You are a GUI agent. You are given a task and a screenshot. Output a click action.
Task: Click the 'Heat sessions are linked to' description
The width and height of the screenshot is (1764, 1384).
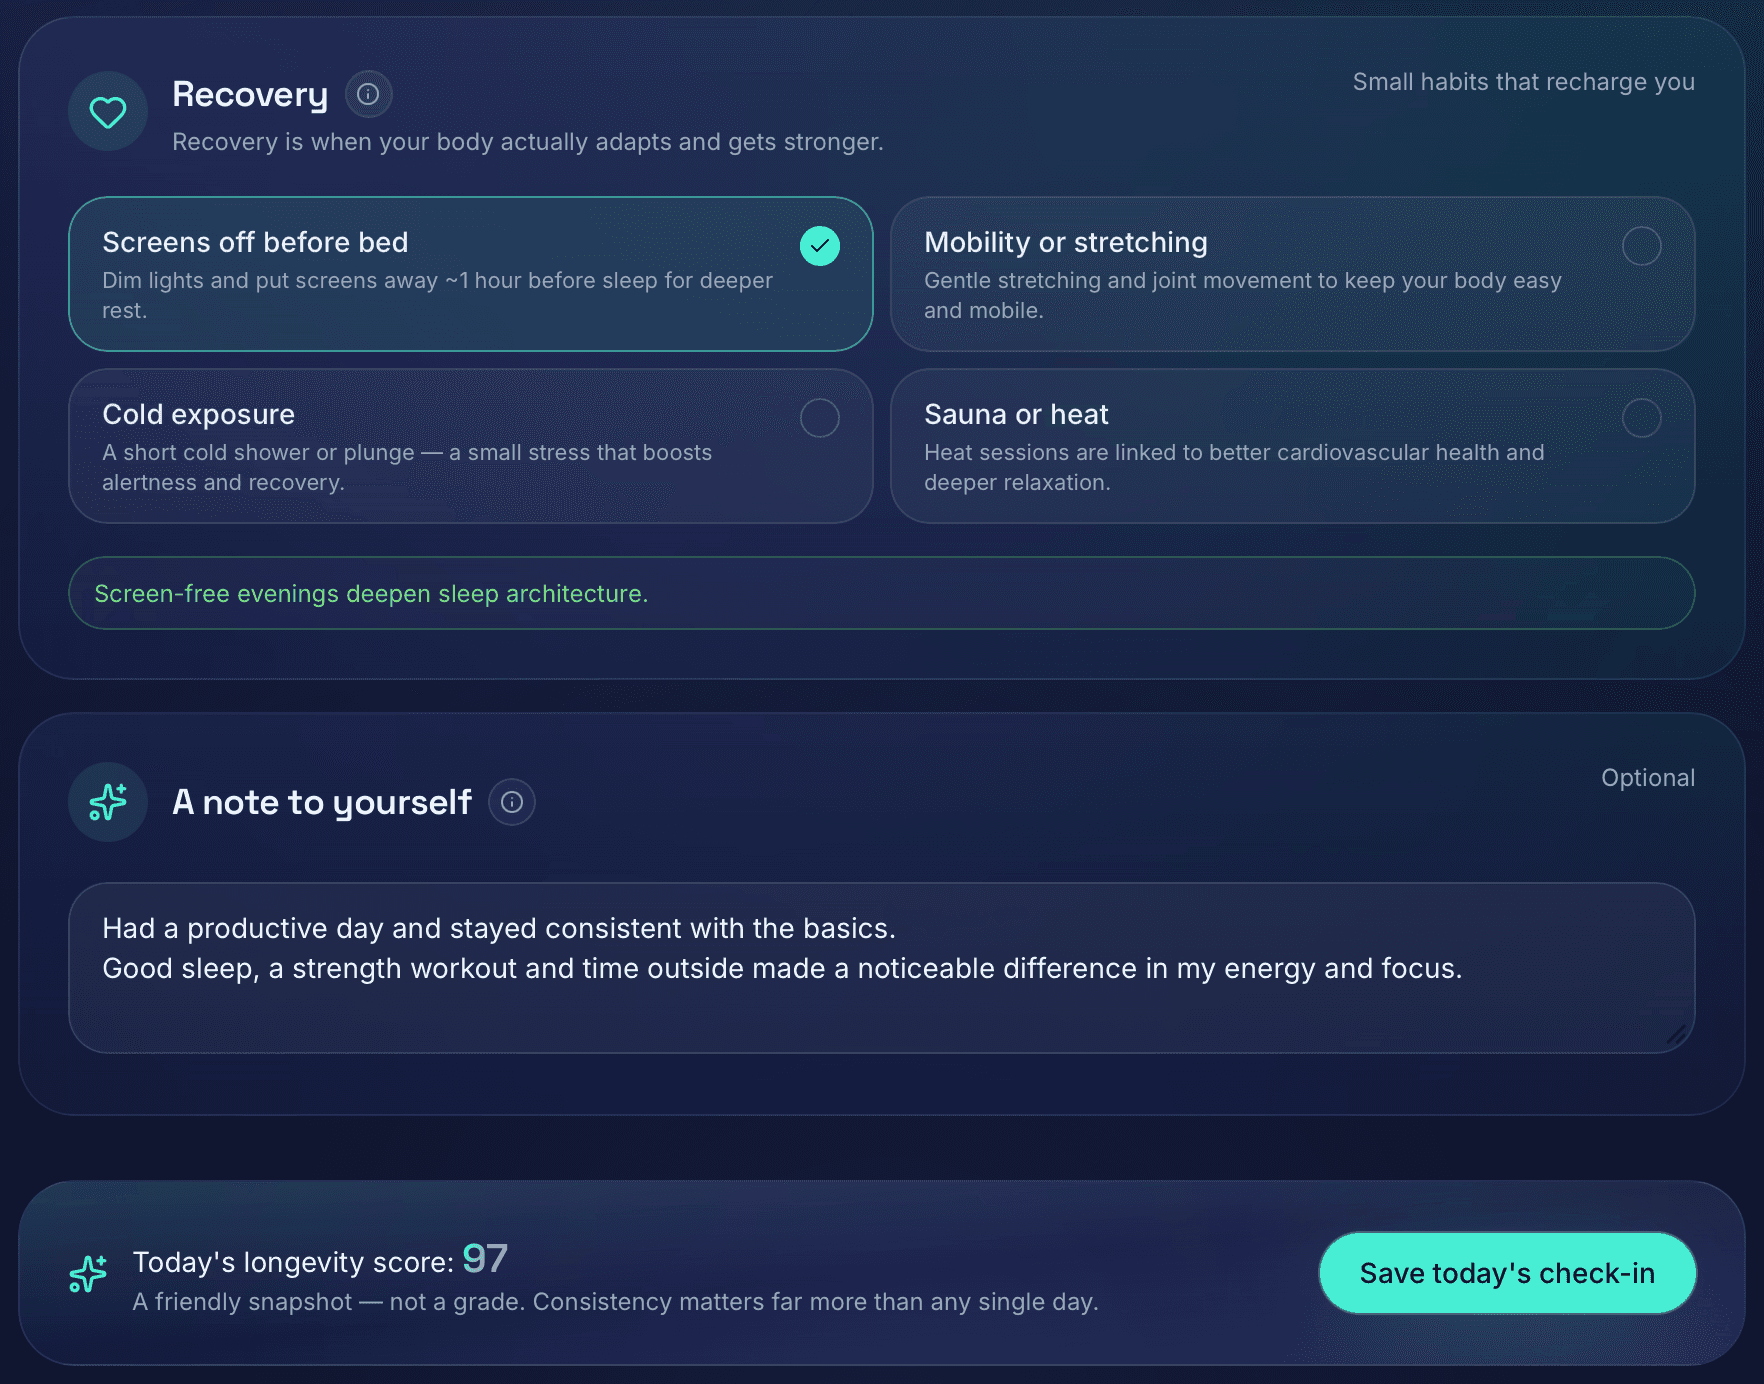tap(1234, 467)
